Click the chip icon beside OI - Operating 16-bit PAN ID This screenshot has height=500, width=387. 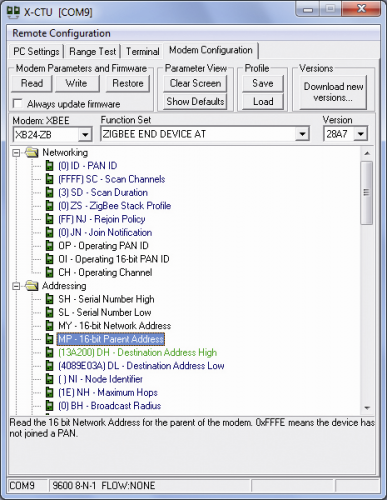[x=49, y=259]
